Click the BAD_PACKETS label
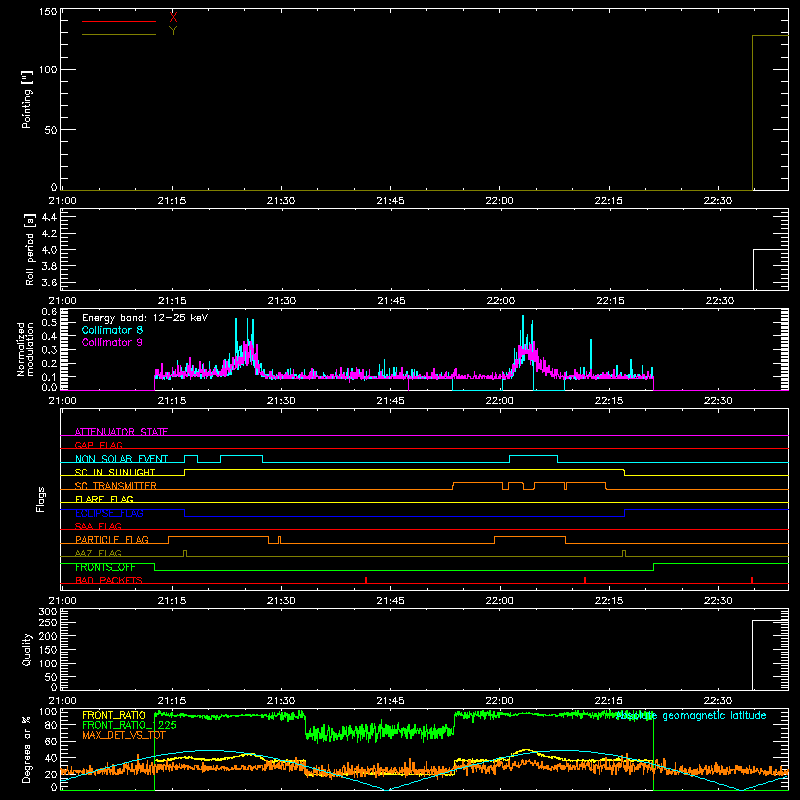 click(x=109, y=580)
